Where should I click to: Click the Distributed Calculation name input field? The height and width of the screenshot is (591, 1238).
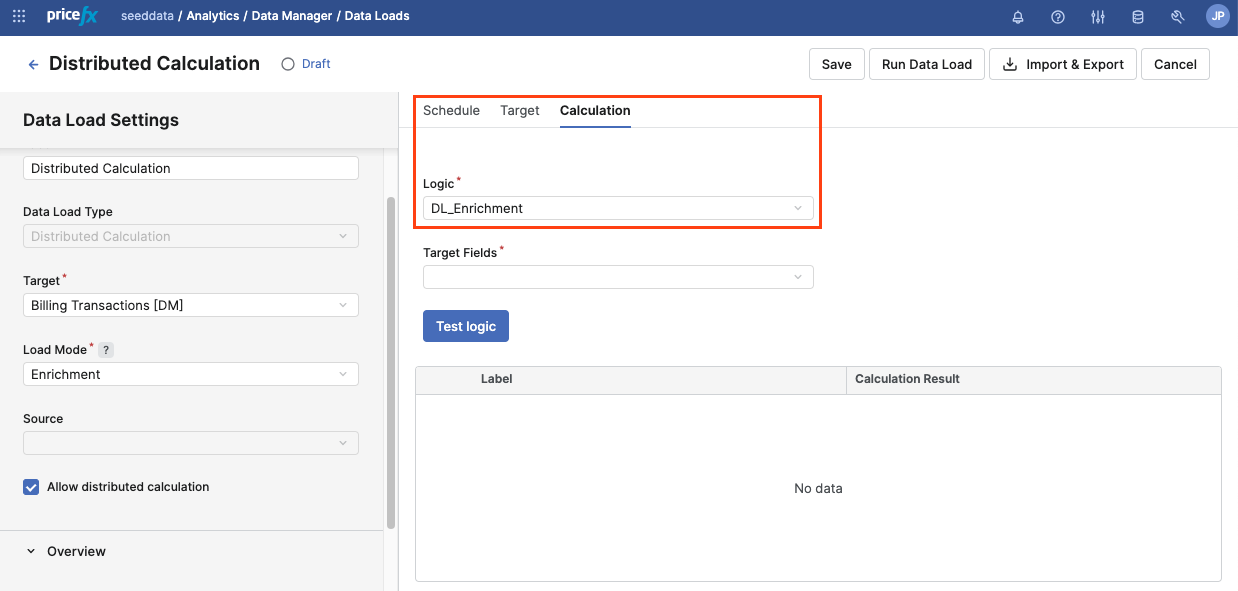click(x=190, y=168)
